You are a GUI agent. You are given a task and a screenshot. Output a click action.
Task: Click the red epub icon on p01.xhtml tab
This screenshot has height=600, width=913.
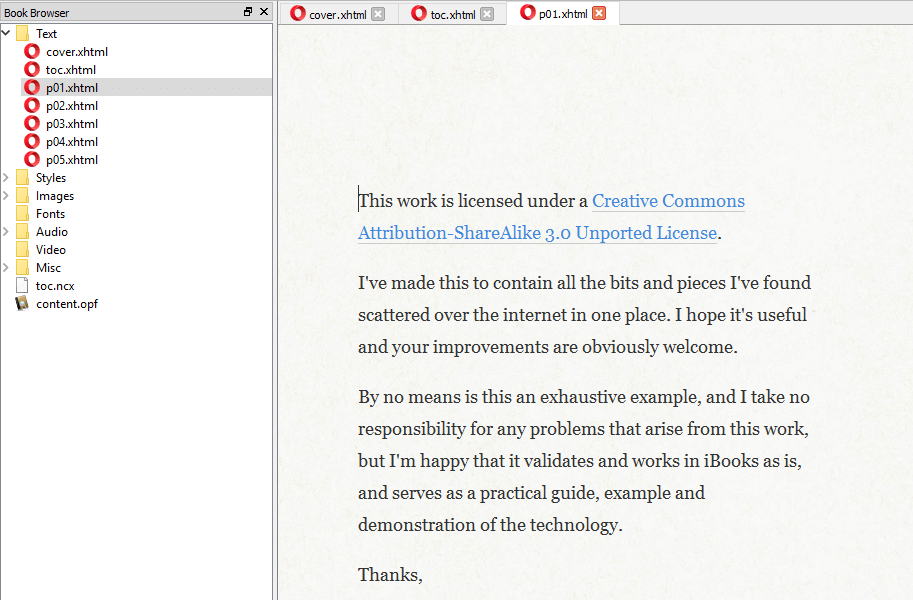point(527,13)
